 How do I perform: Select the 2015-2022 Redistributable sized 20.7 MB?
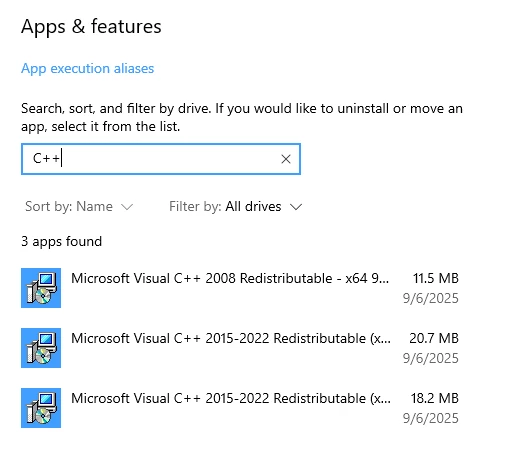(240, 348)
